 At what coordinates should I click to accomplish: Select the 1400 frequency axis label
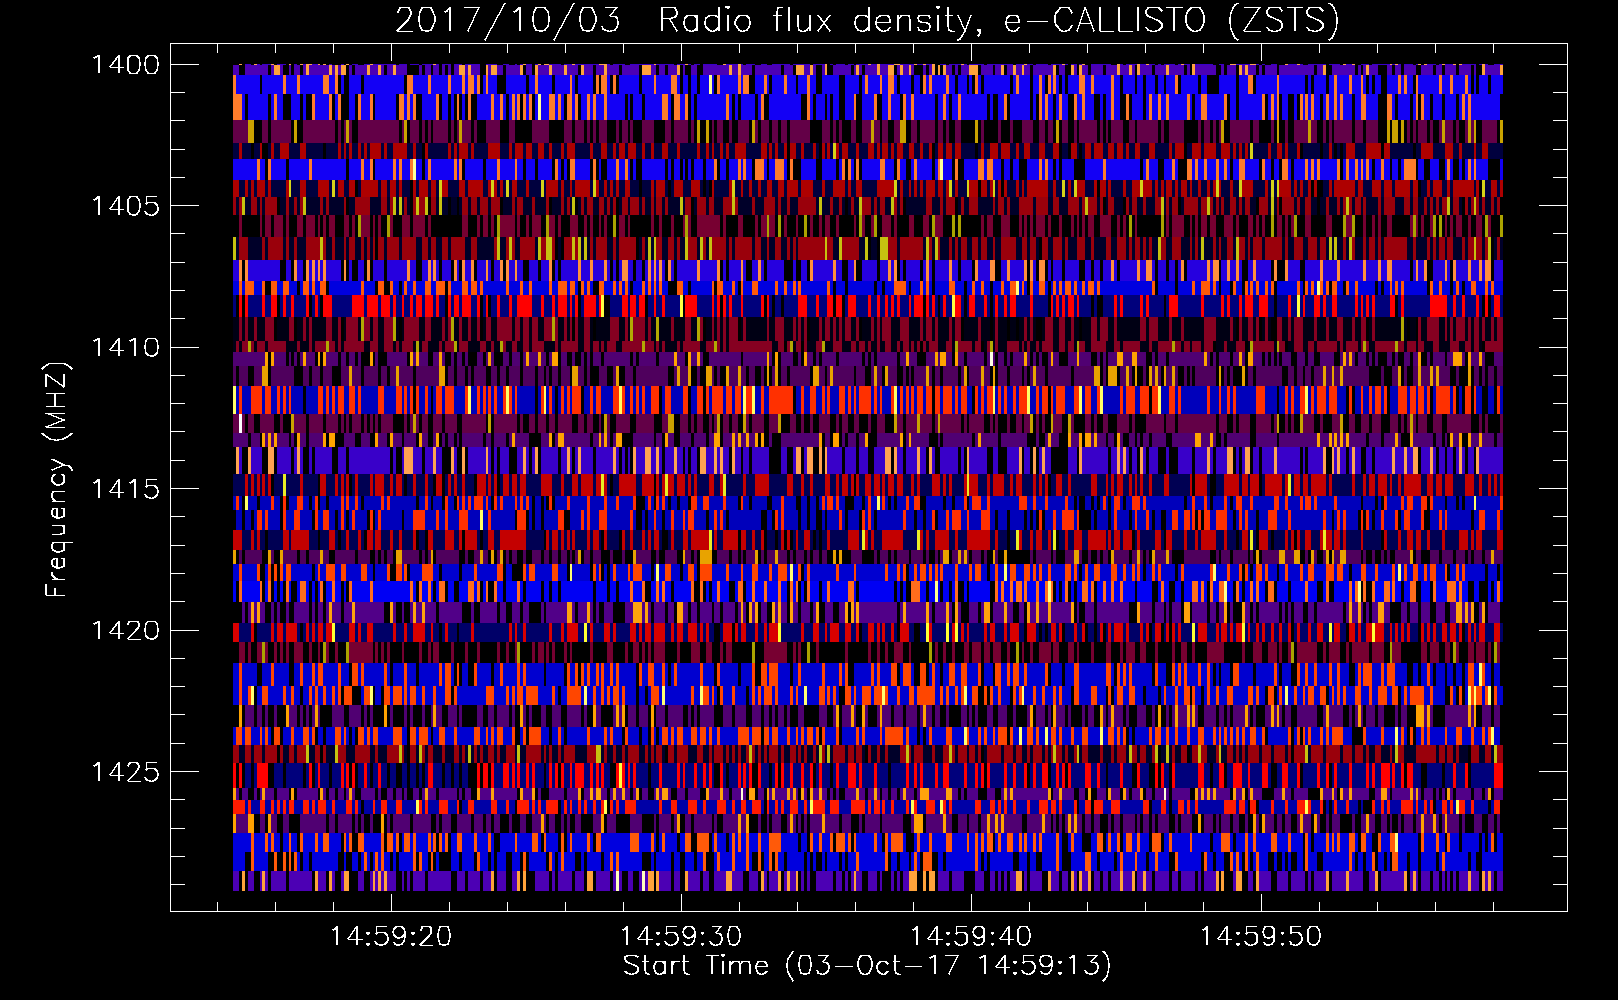click(125, 65)
